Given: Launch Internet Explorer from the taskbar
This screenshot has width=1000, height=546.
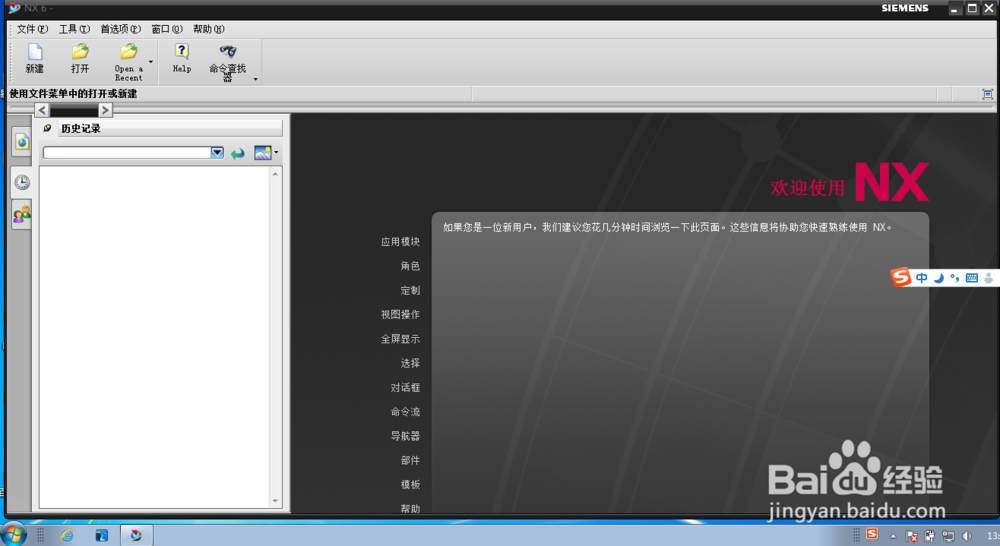Looking at the screenshot, I should click(67, 535).
